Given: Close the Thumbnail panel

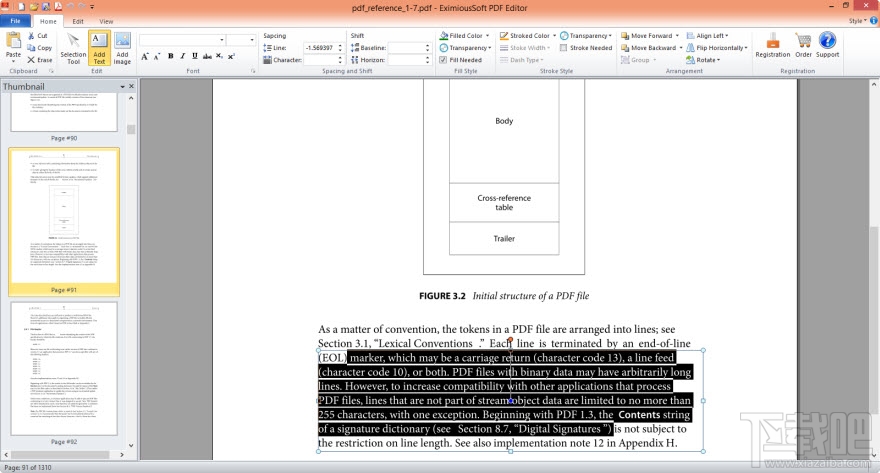Looking at the screenshot, I should click(131, 86).
